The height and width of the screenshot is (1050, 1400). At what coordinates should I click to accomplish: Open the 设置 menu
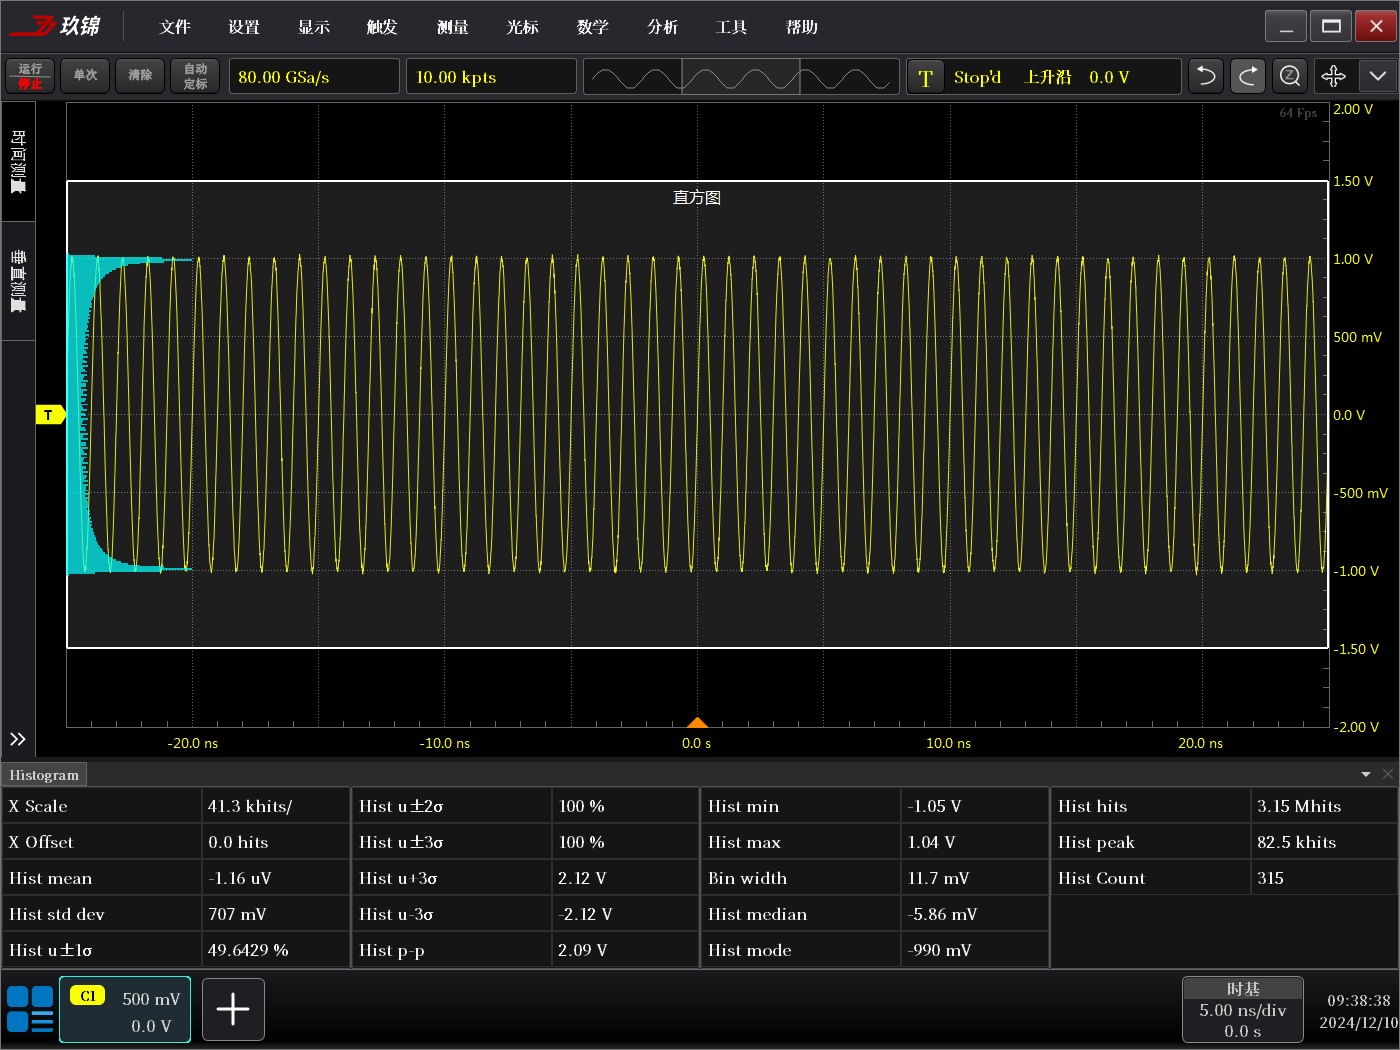point(244,27)
